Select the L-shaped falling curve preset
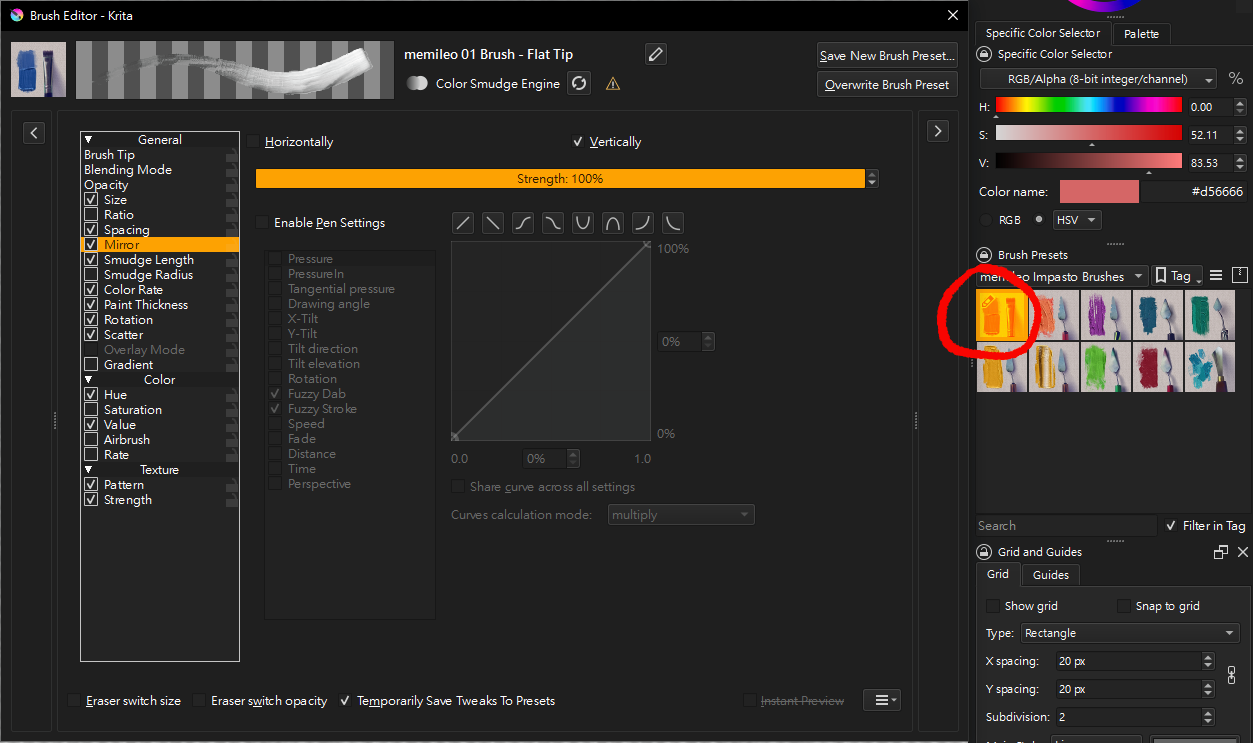Screen dimensions: 1253x743 (673, 223)
